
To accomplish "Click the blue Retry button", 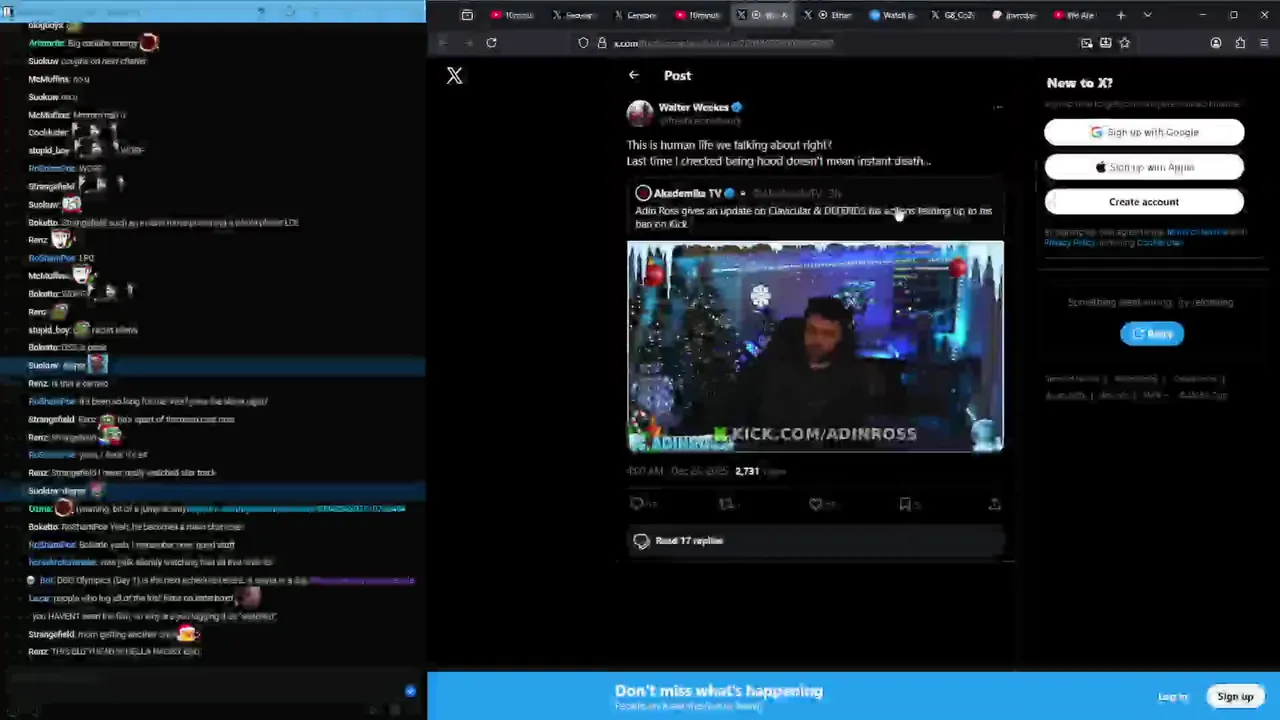I will (1152, 334).
